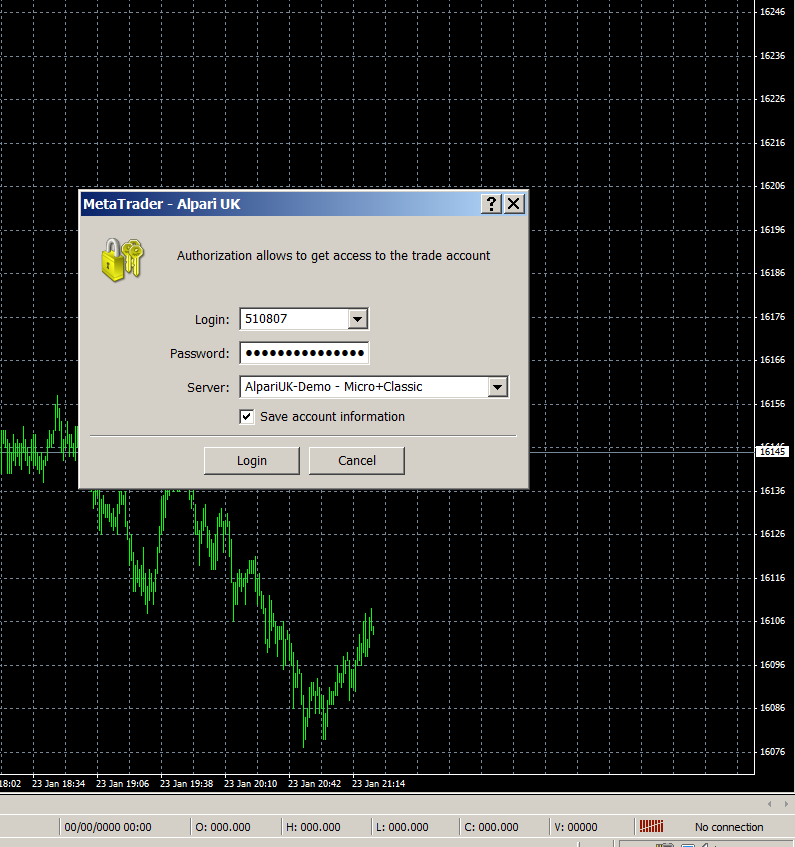The width and height of the screenshot is (795, 847).
Task: Click the L: 000.000 status bar cell
Action: [414, 827]
